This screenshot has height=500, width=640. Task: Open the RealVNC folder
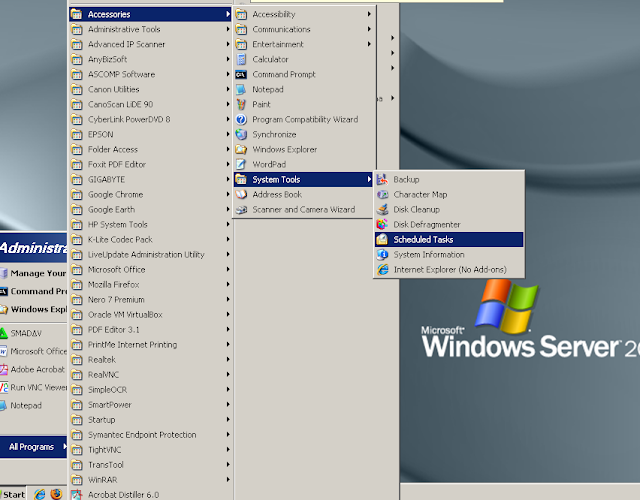tap(150, 375)
